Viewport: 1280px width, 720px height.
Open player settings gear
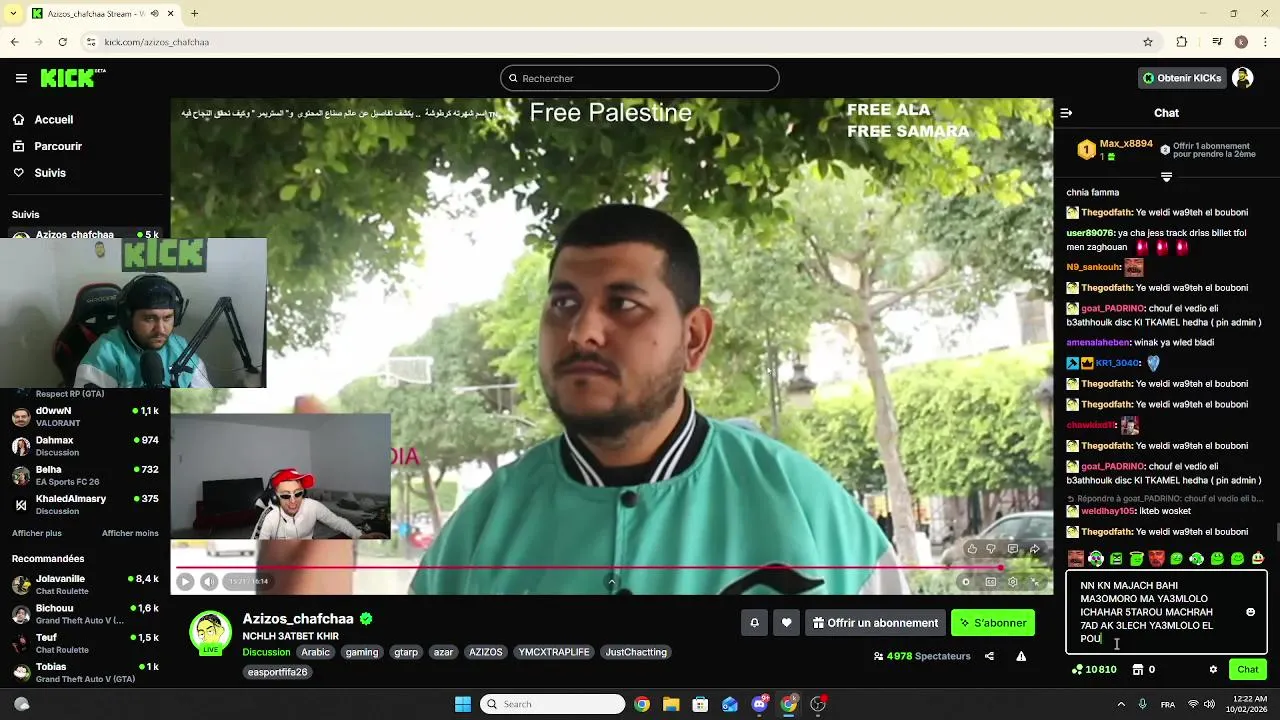coord(1013,582)
